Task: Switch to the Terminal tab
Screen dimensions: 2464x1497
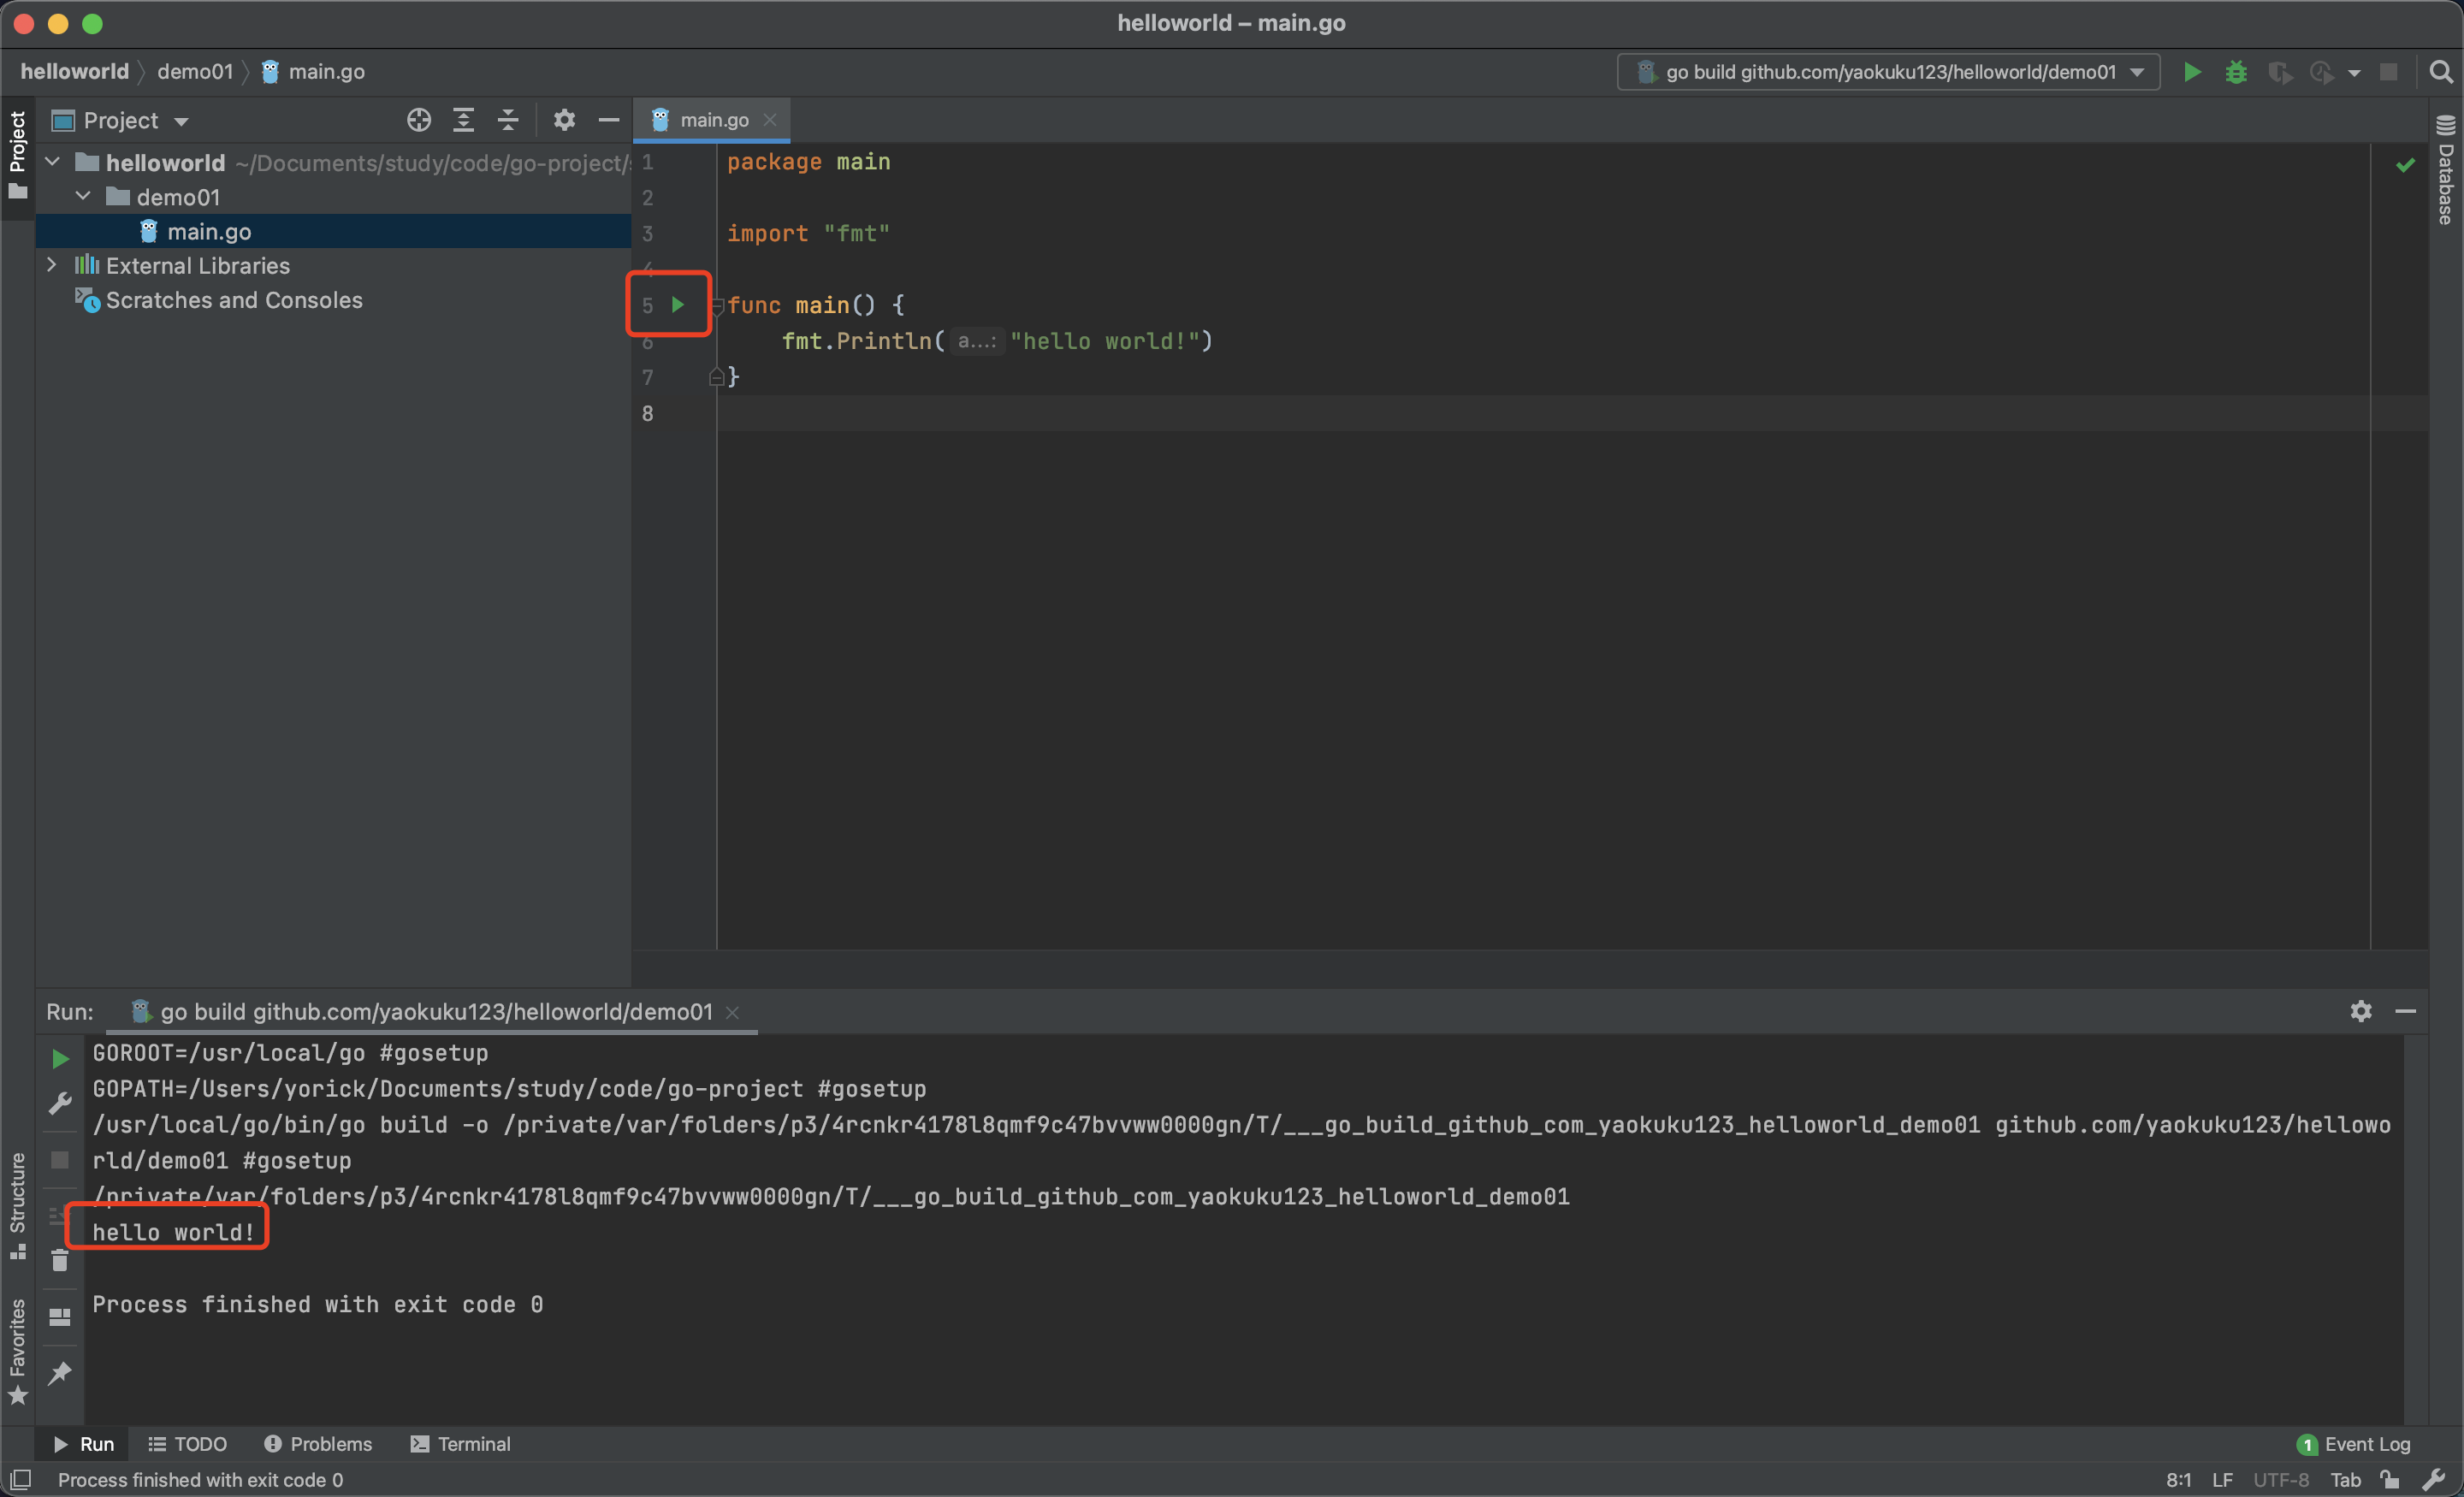Action: tap(461, 1444)
